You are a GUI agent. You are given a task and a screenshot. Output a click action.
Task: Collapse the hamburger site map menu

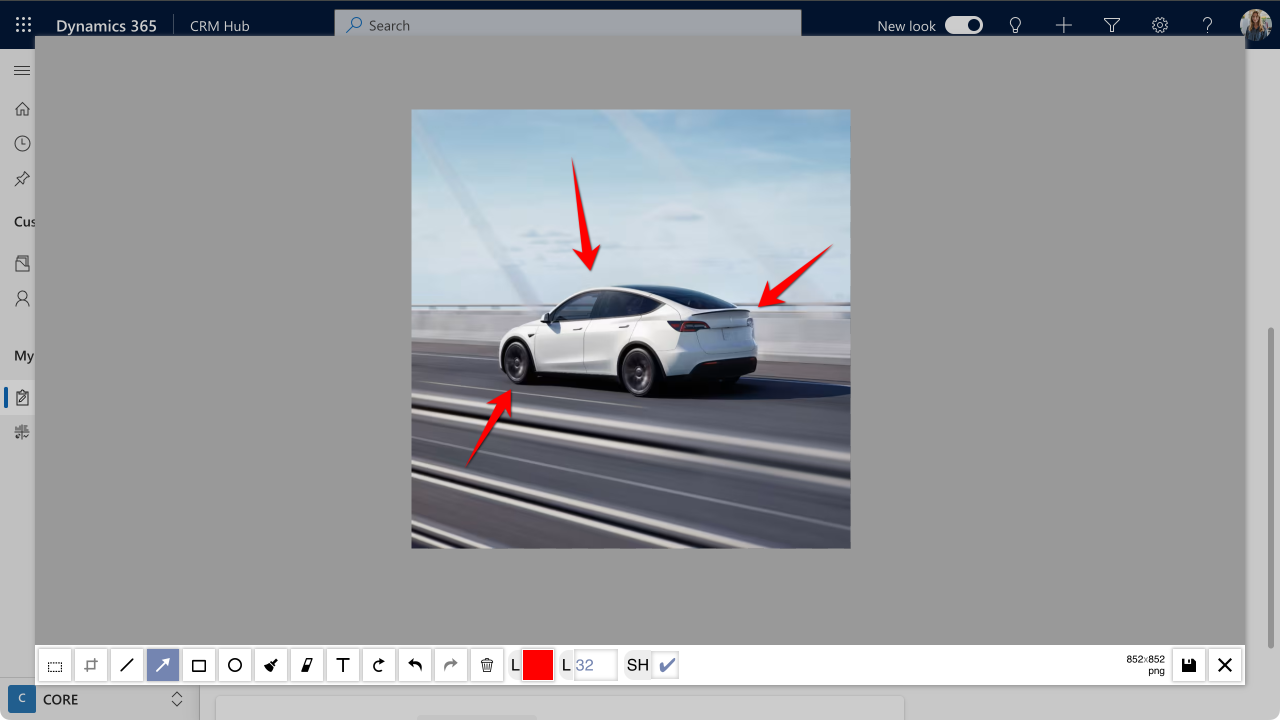(x=22, y=71)
